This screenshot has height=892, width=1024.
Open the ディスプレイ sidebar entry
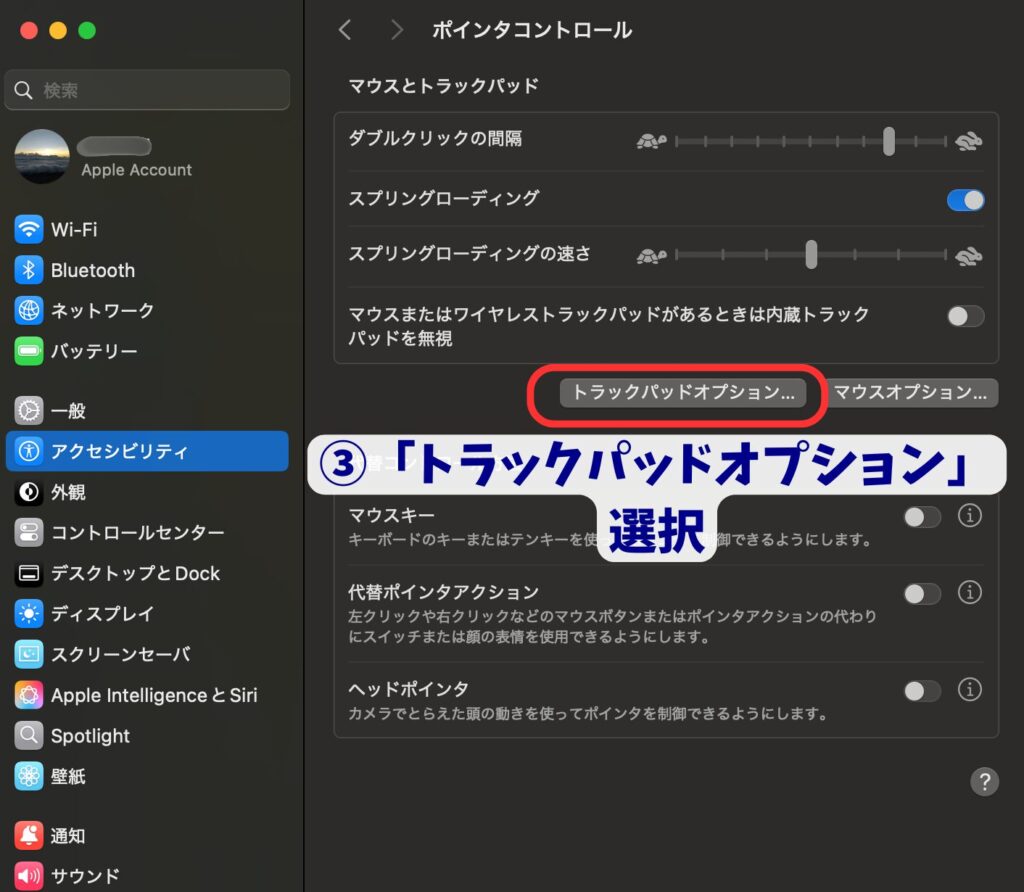147,613
